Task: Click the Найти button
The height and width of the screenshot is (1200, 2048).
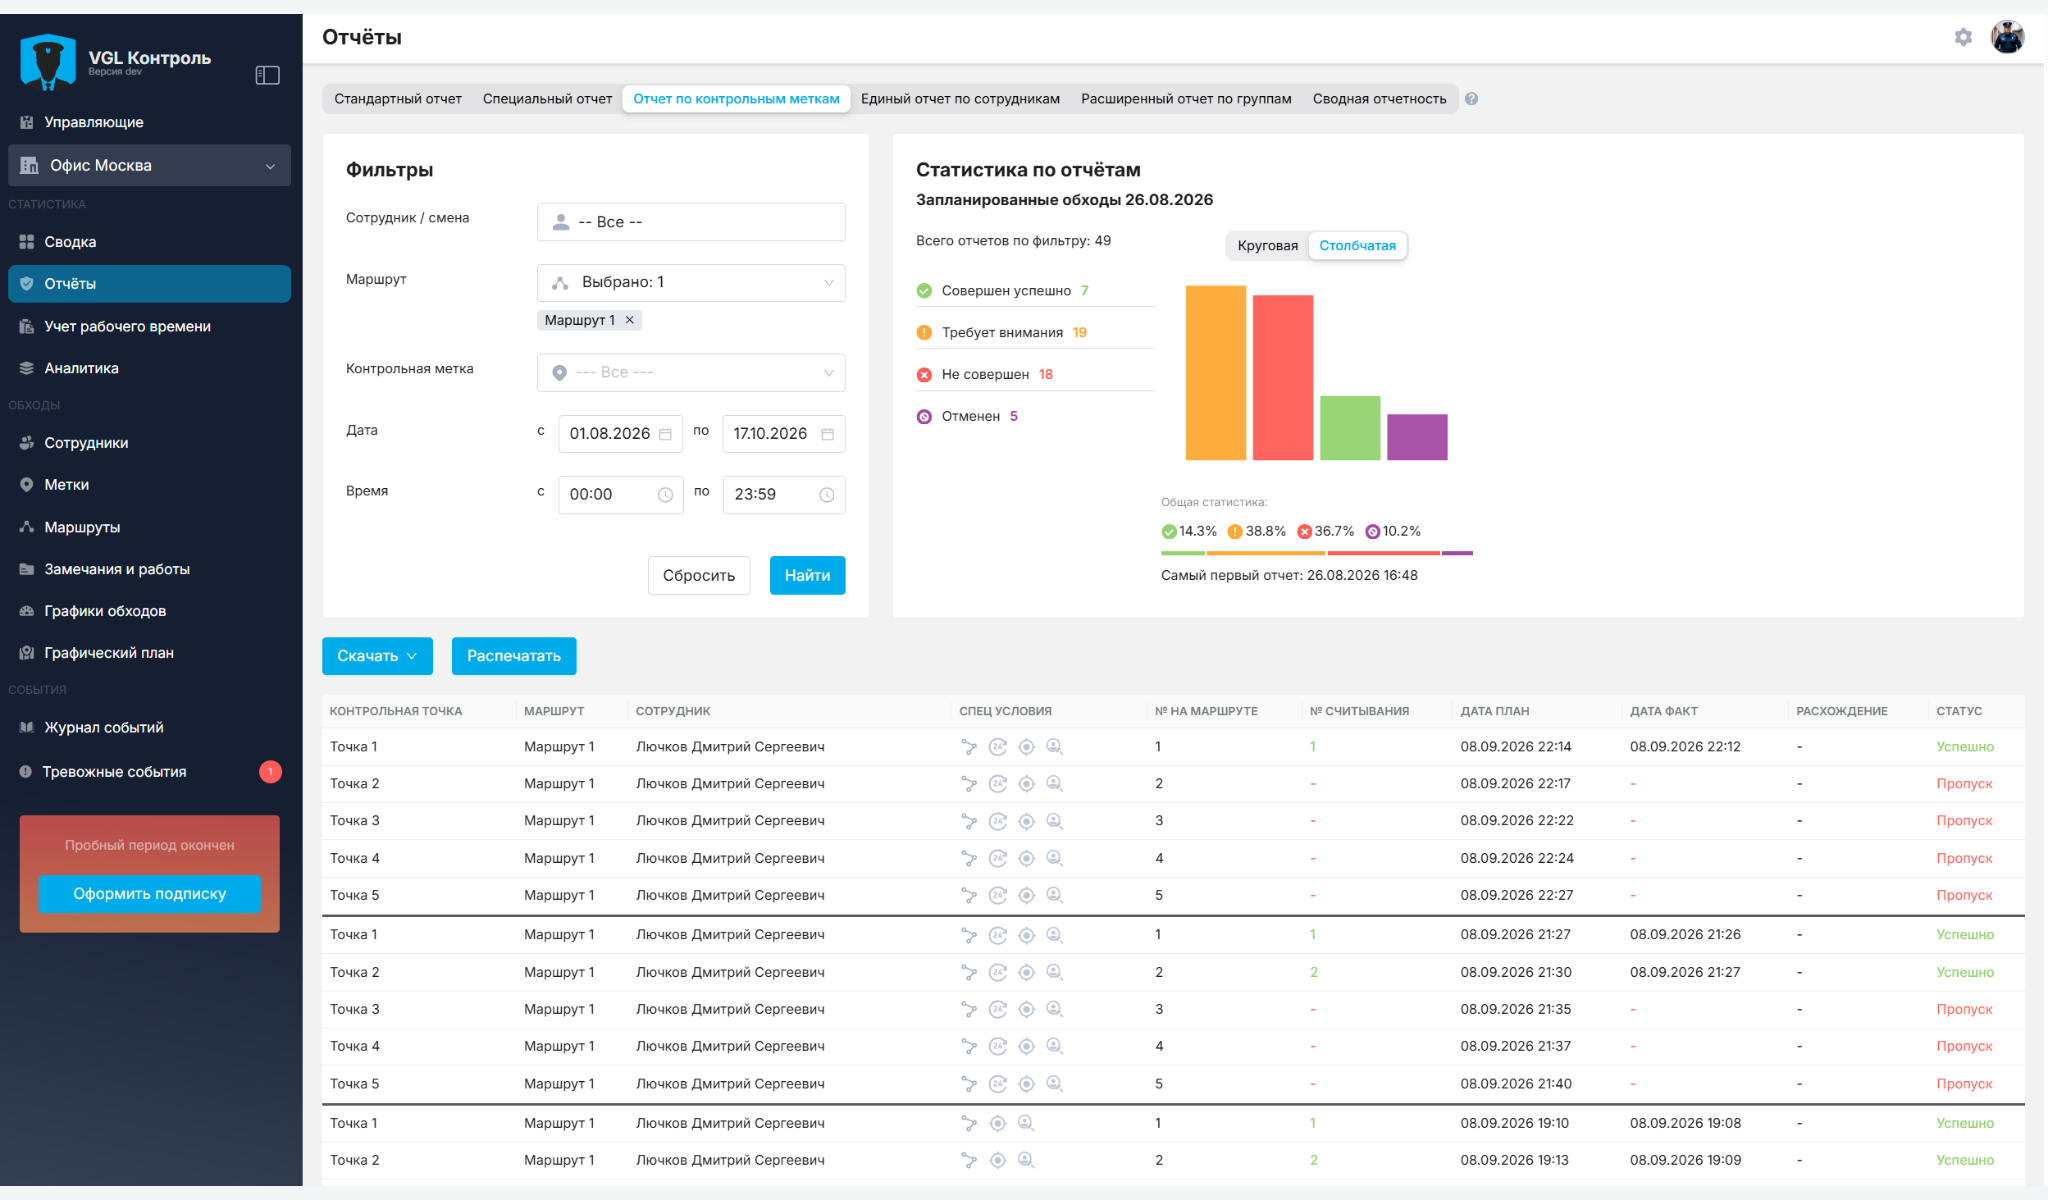Action: tap(807, 576)
